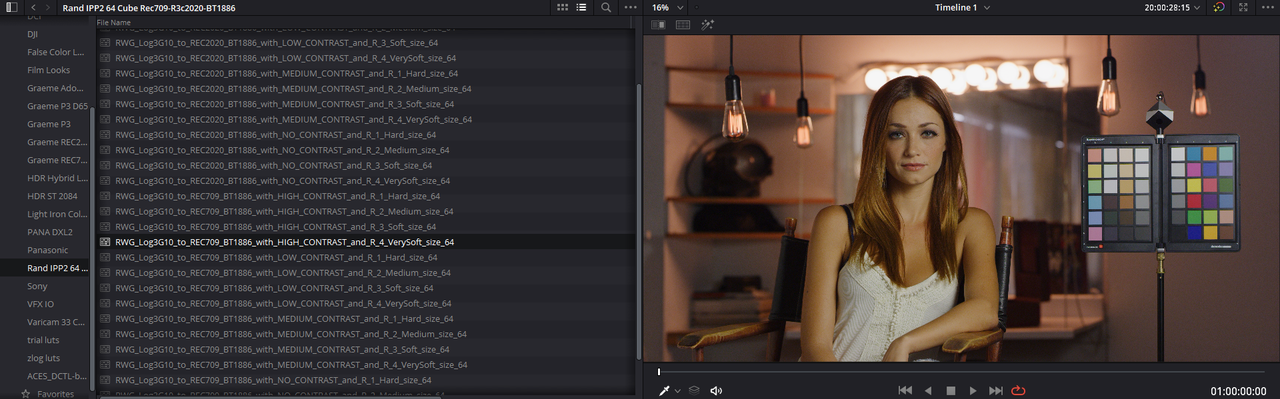Expand viewer to enhanced full view
The height and width of the screenshot is (399, 1280).
pos(1243,7)
